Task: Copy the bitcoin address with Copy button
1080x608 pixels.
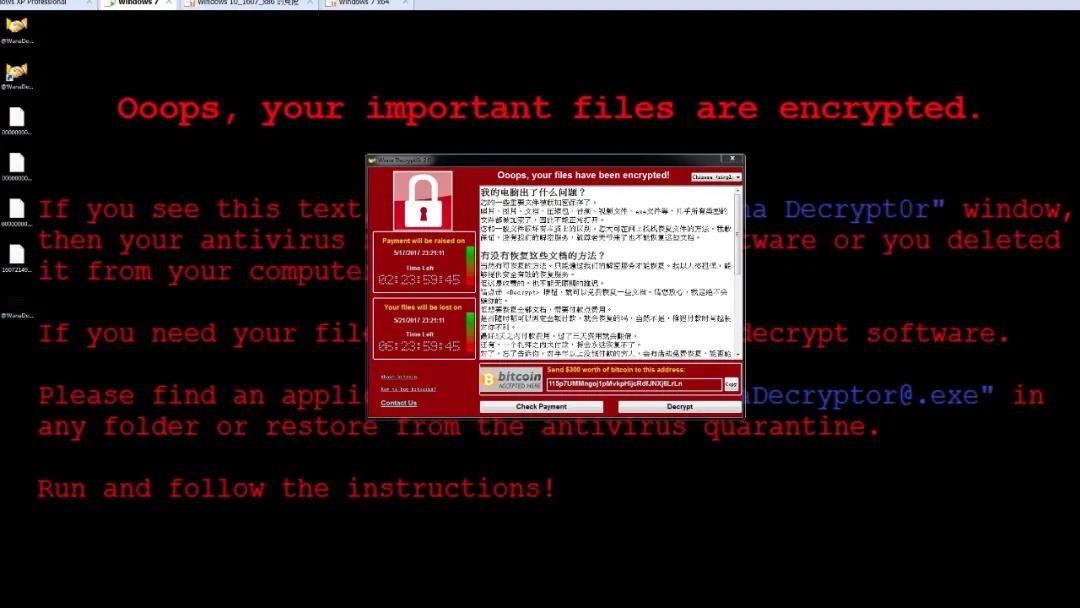Action: (731, 384)
